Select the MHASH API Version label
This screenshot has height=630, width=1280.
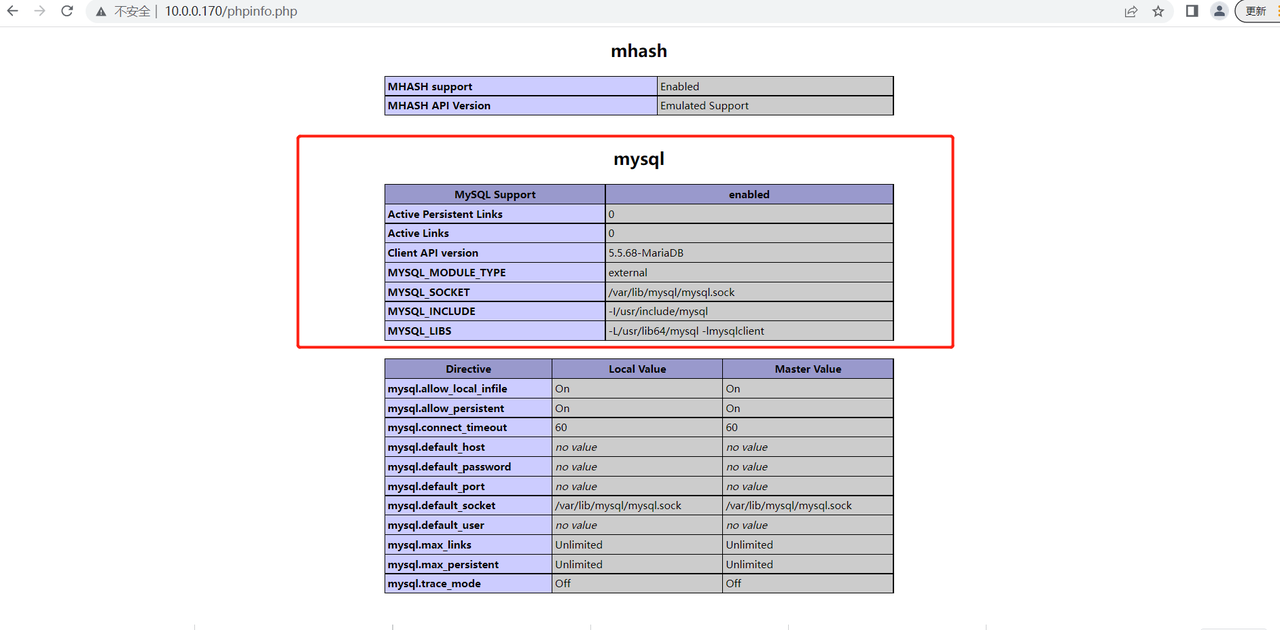point(439,106)
